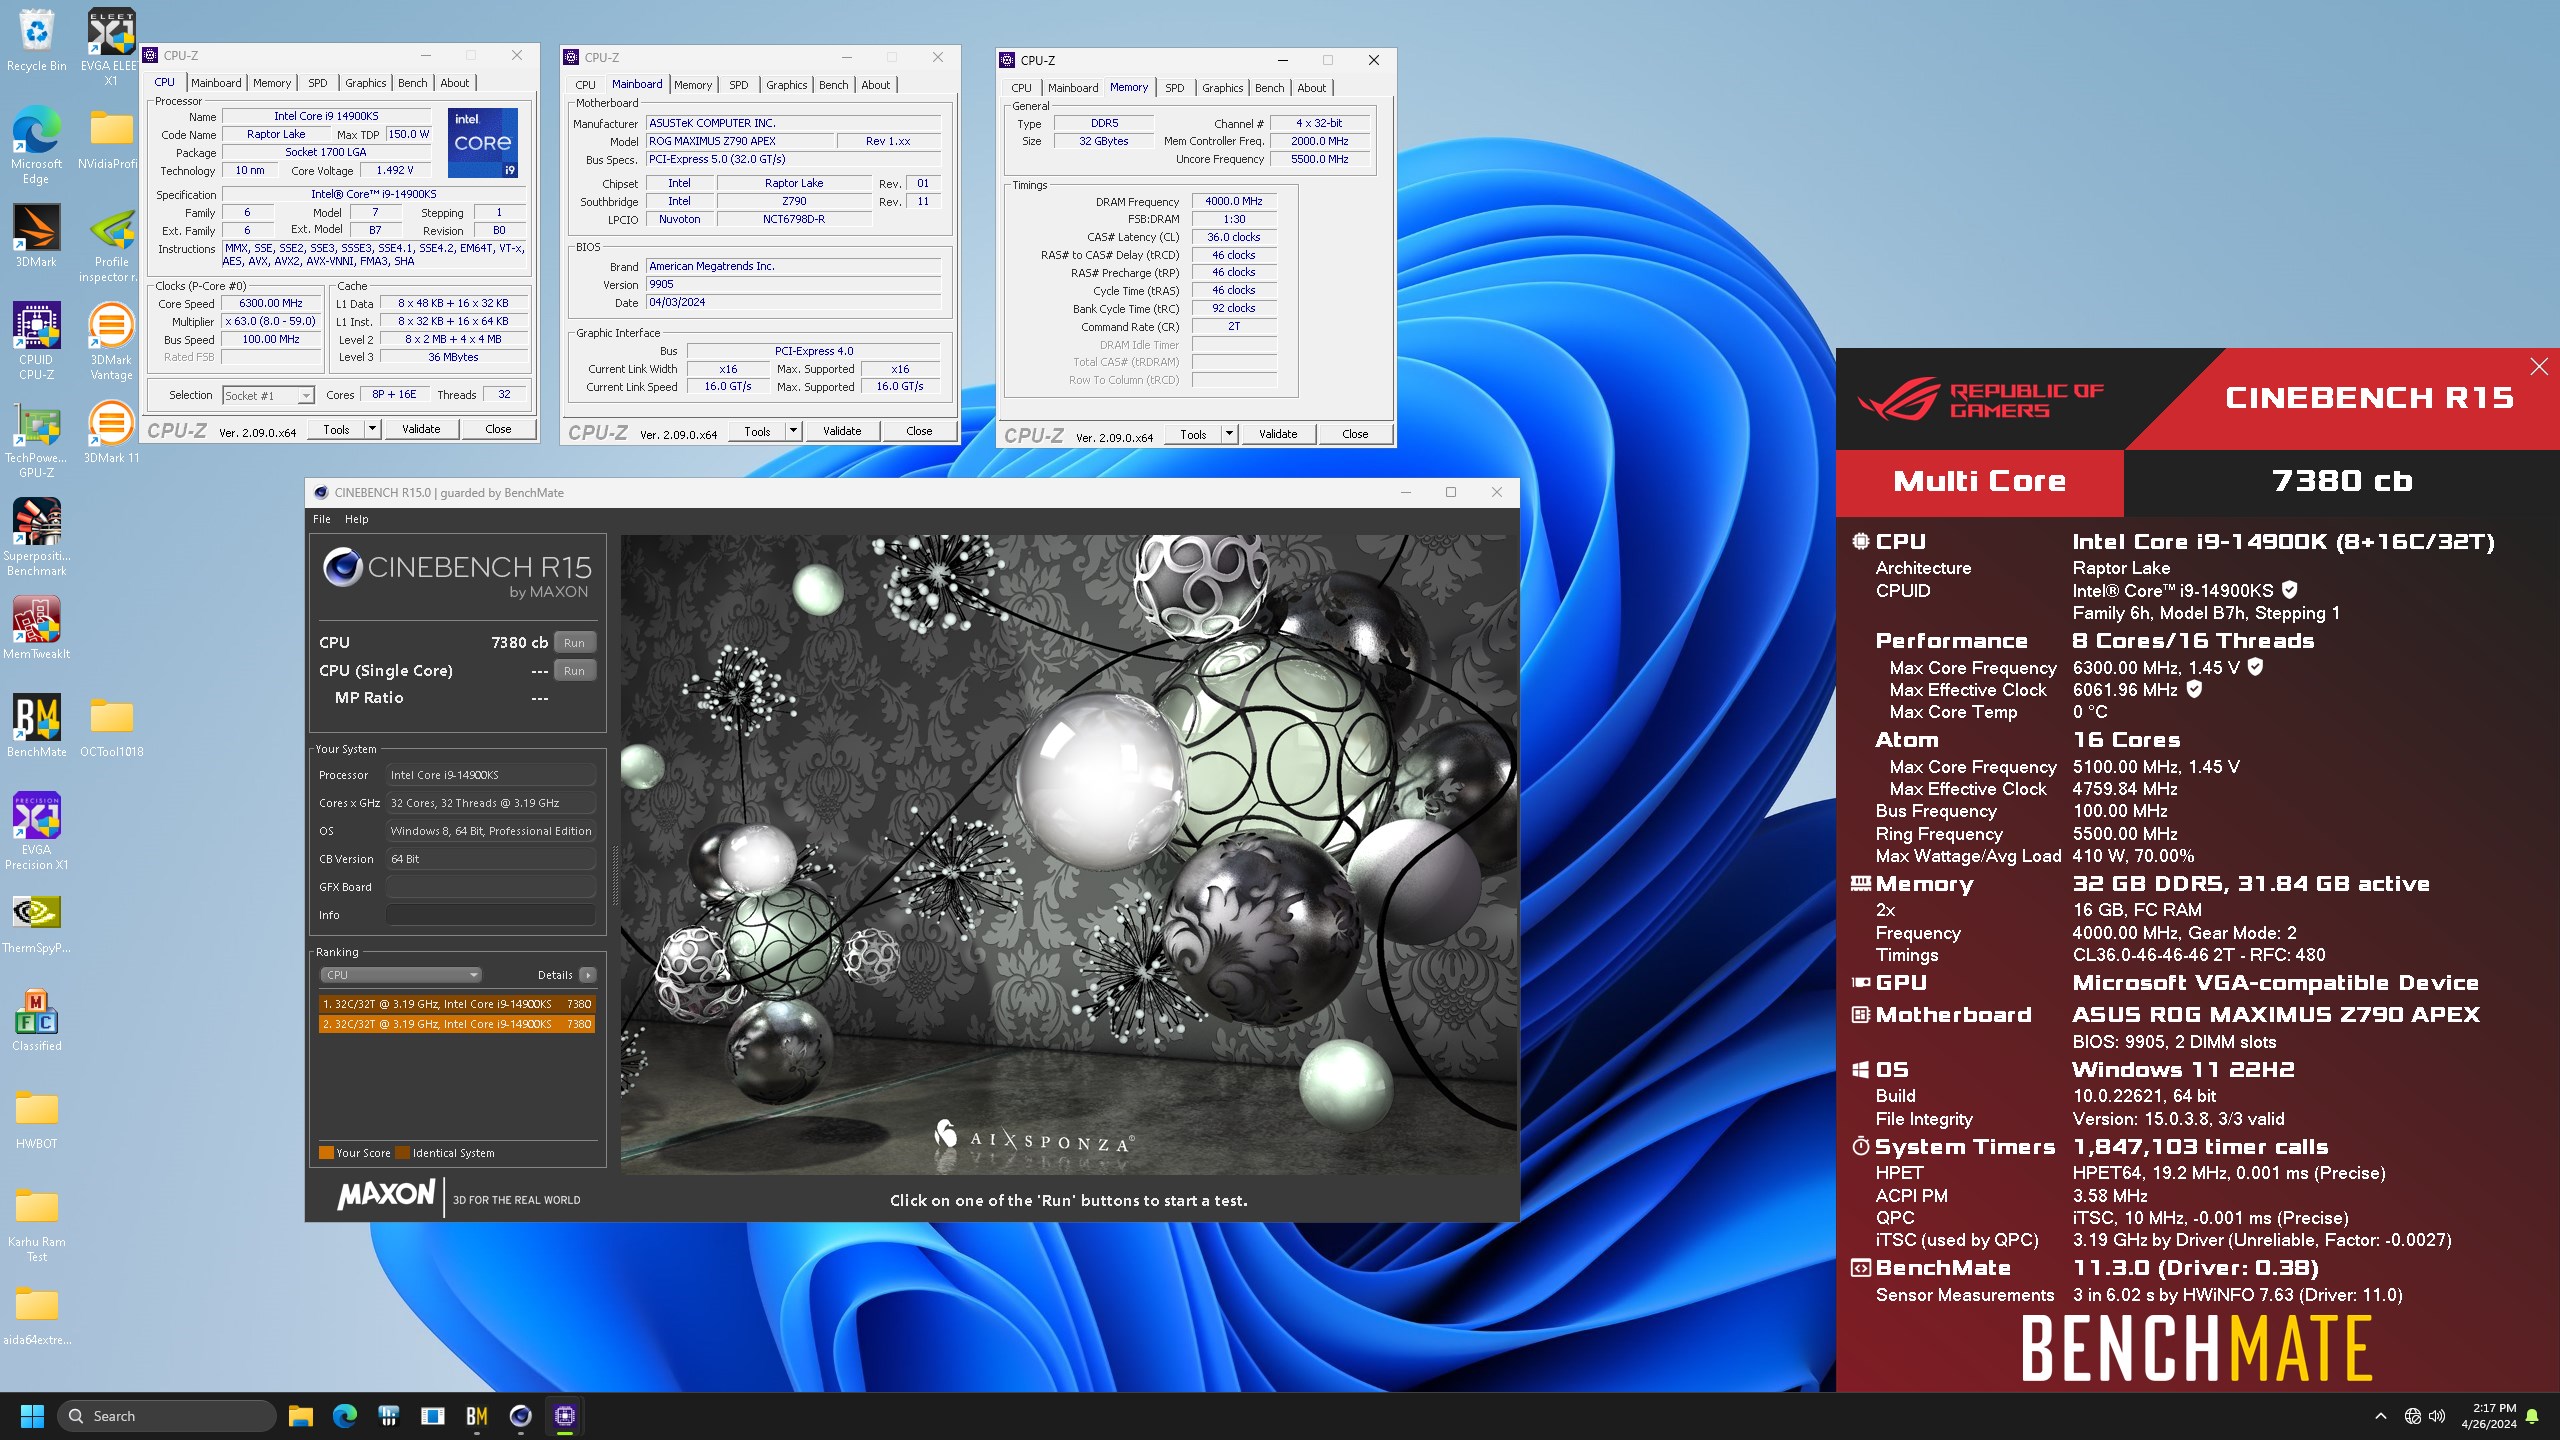Click GFX Board field in Cinebench
Image resolution: width=2560 pixels, height=1440 pixels.
(491, 887)
